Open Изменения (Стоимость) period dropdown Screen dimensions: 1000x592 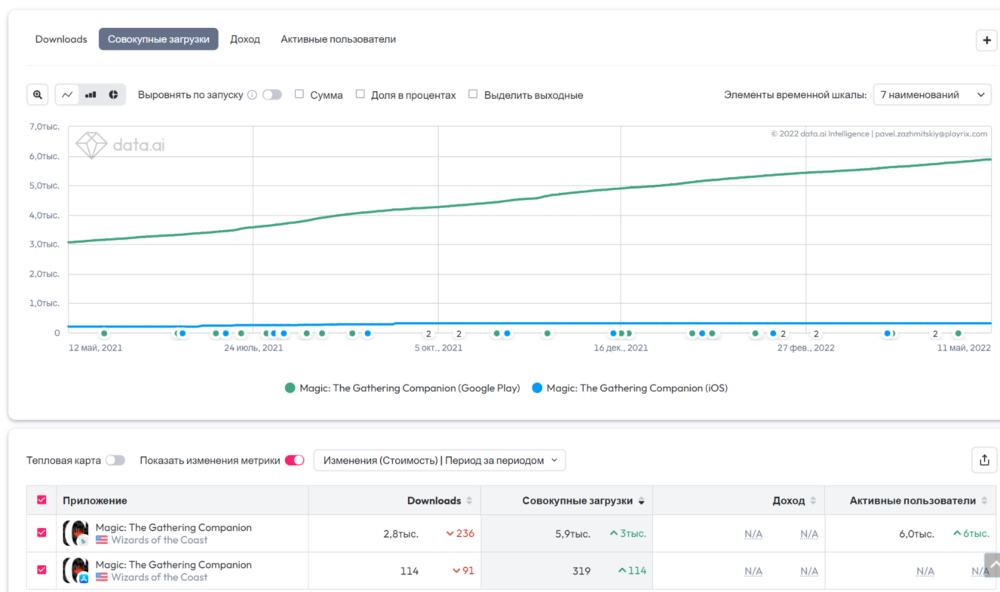[439, 460]
